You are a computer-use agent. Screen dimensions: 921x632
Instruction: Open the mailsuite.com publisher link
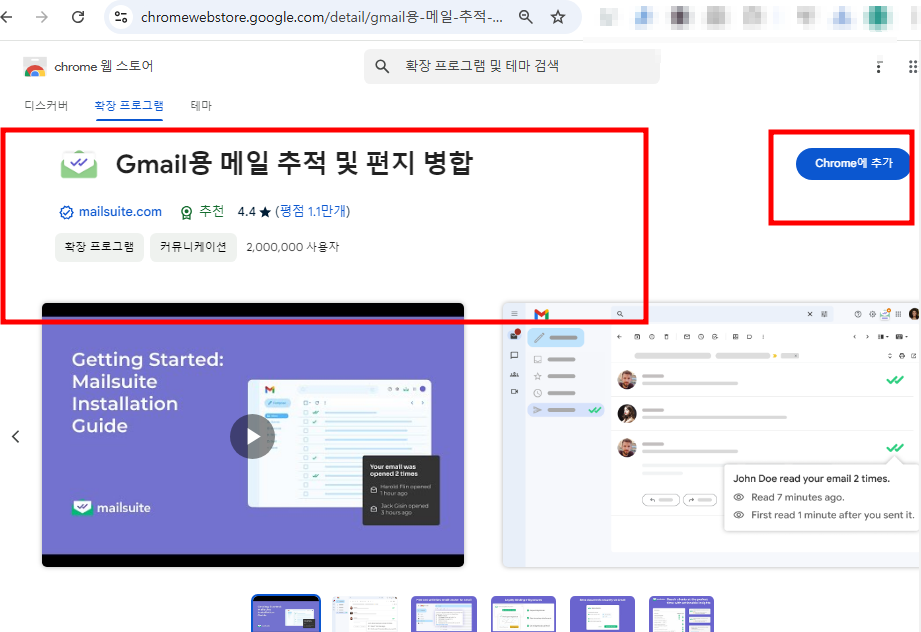point(119,211)
